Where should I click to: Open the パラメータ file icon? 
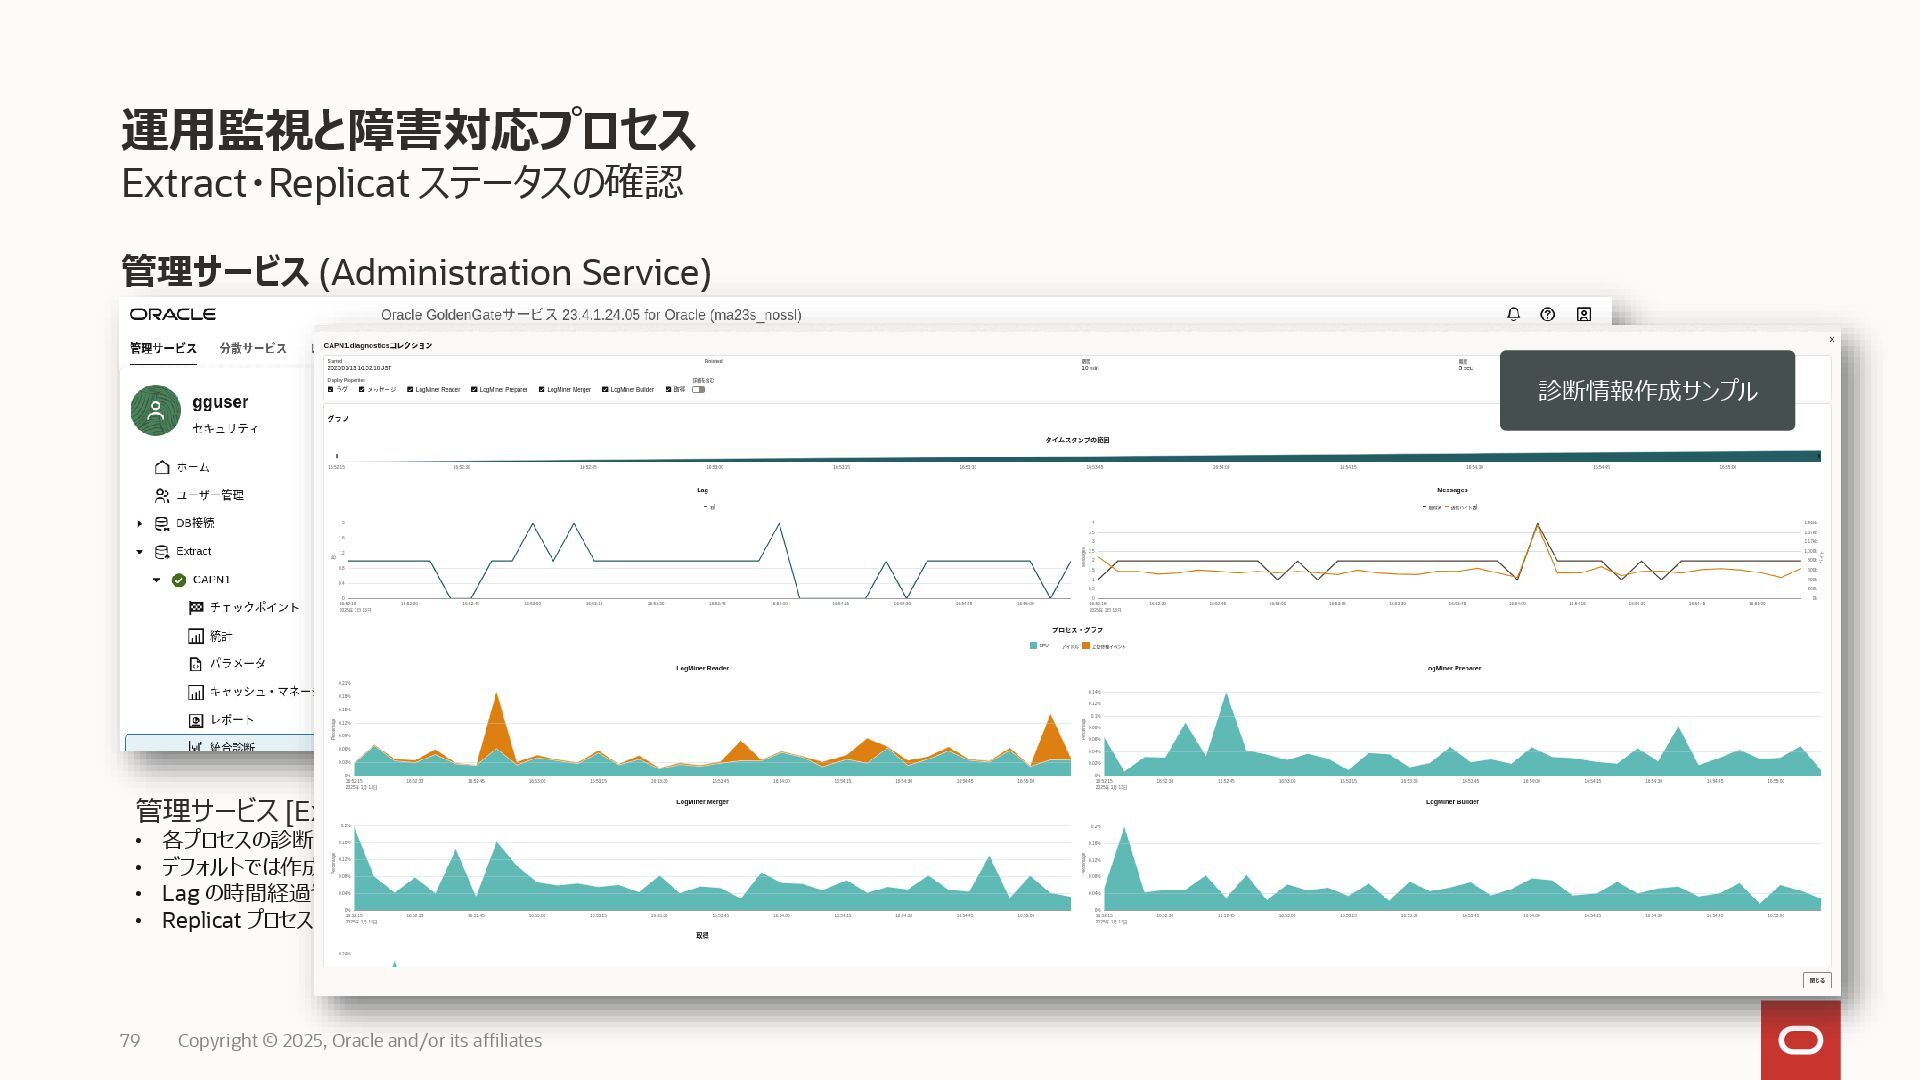click(196, 664)
